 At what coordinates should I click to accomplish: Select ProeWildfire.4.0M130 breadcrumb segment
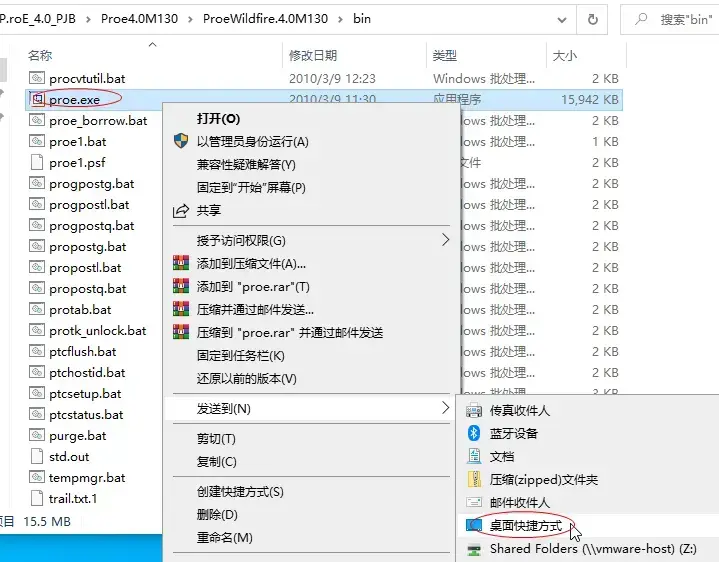tap(265, 19)
